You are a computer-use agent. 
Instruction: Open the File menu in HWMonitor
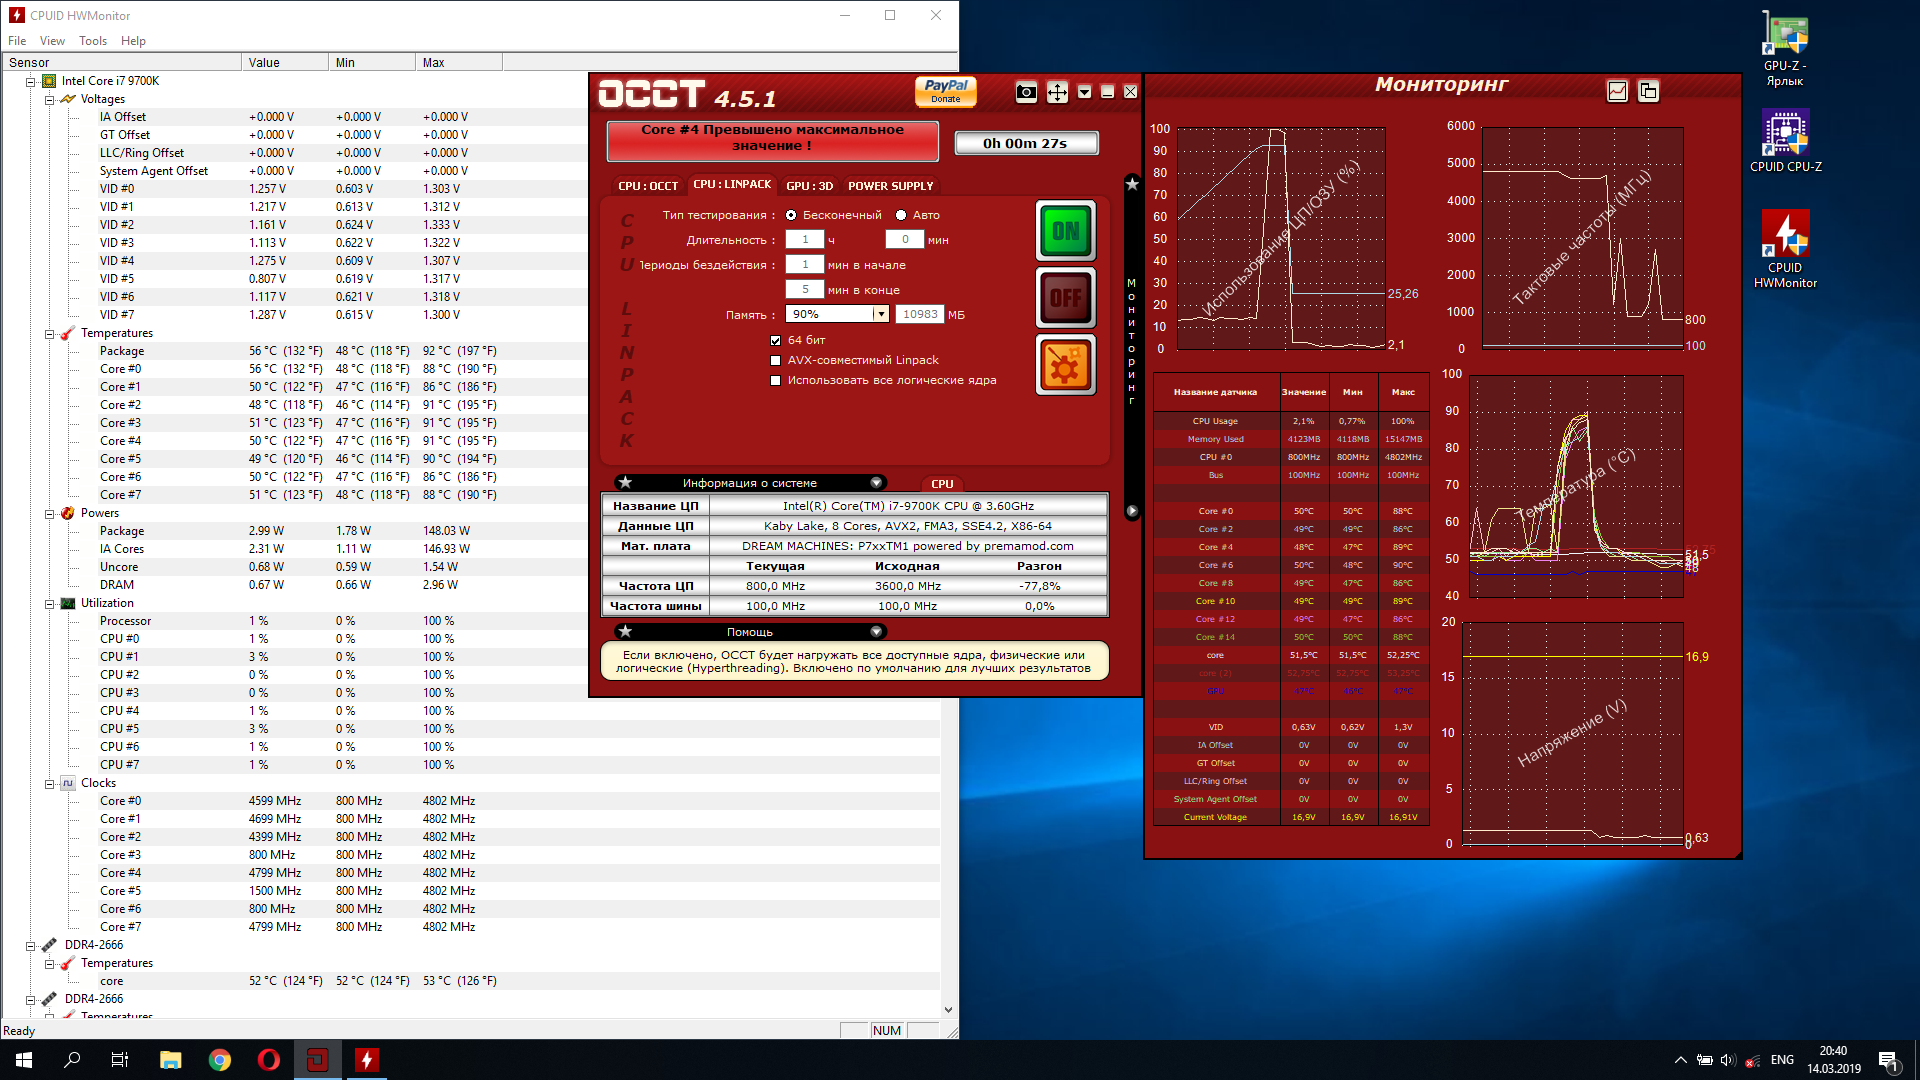[17, 41]
